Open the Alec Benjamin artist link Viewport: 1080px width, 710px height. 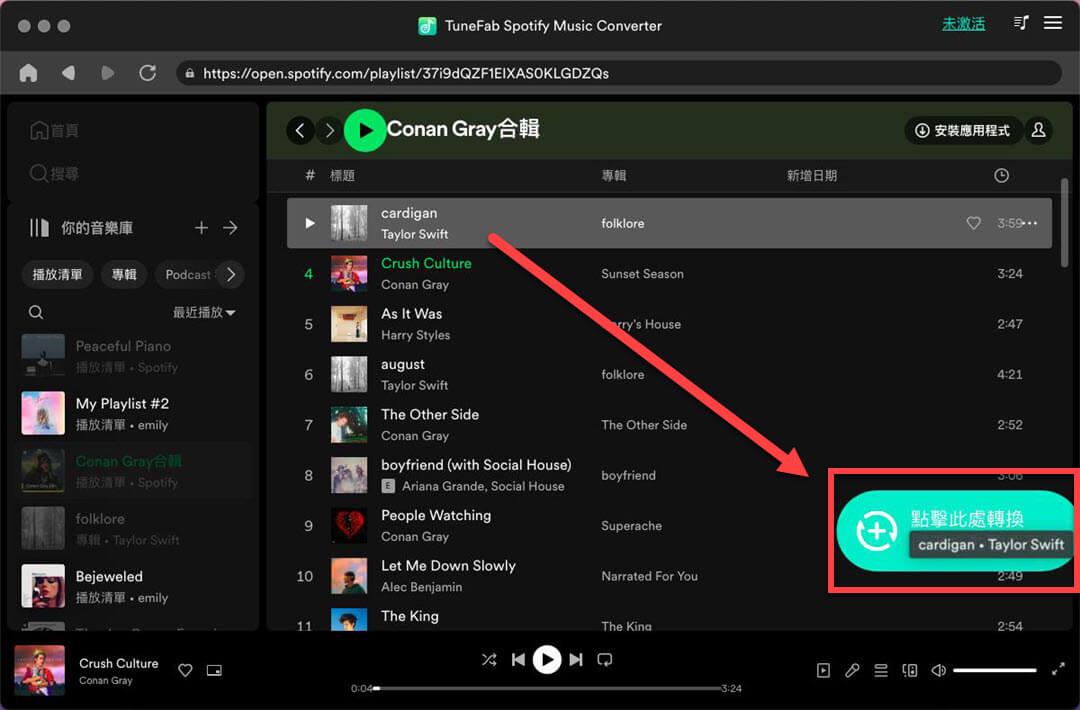(422, 587)
